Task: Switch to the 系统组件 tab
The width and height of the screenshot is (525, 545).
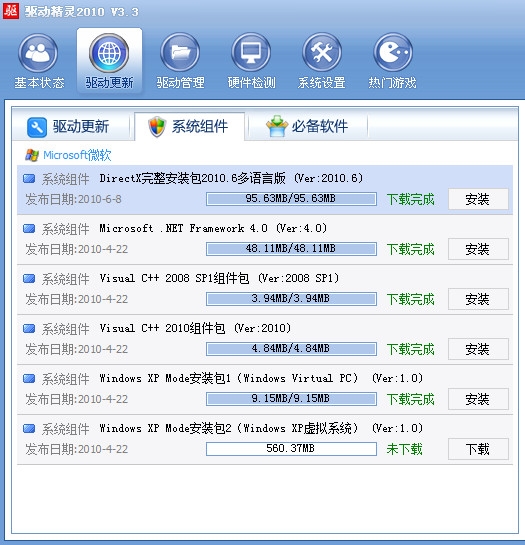Action: coord(189,127)
